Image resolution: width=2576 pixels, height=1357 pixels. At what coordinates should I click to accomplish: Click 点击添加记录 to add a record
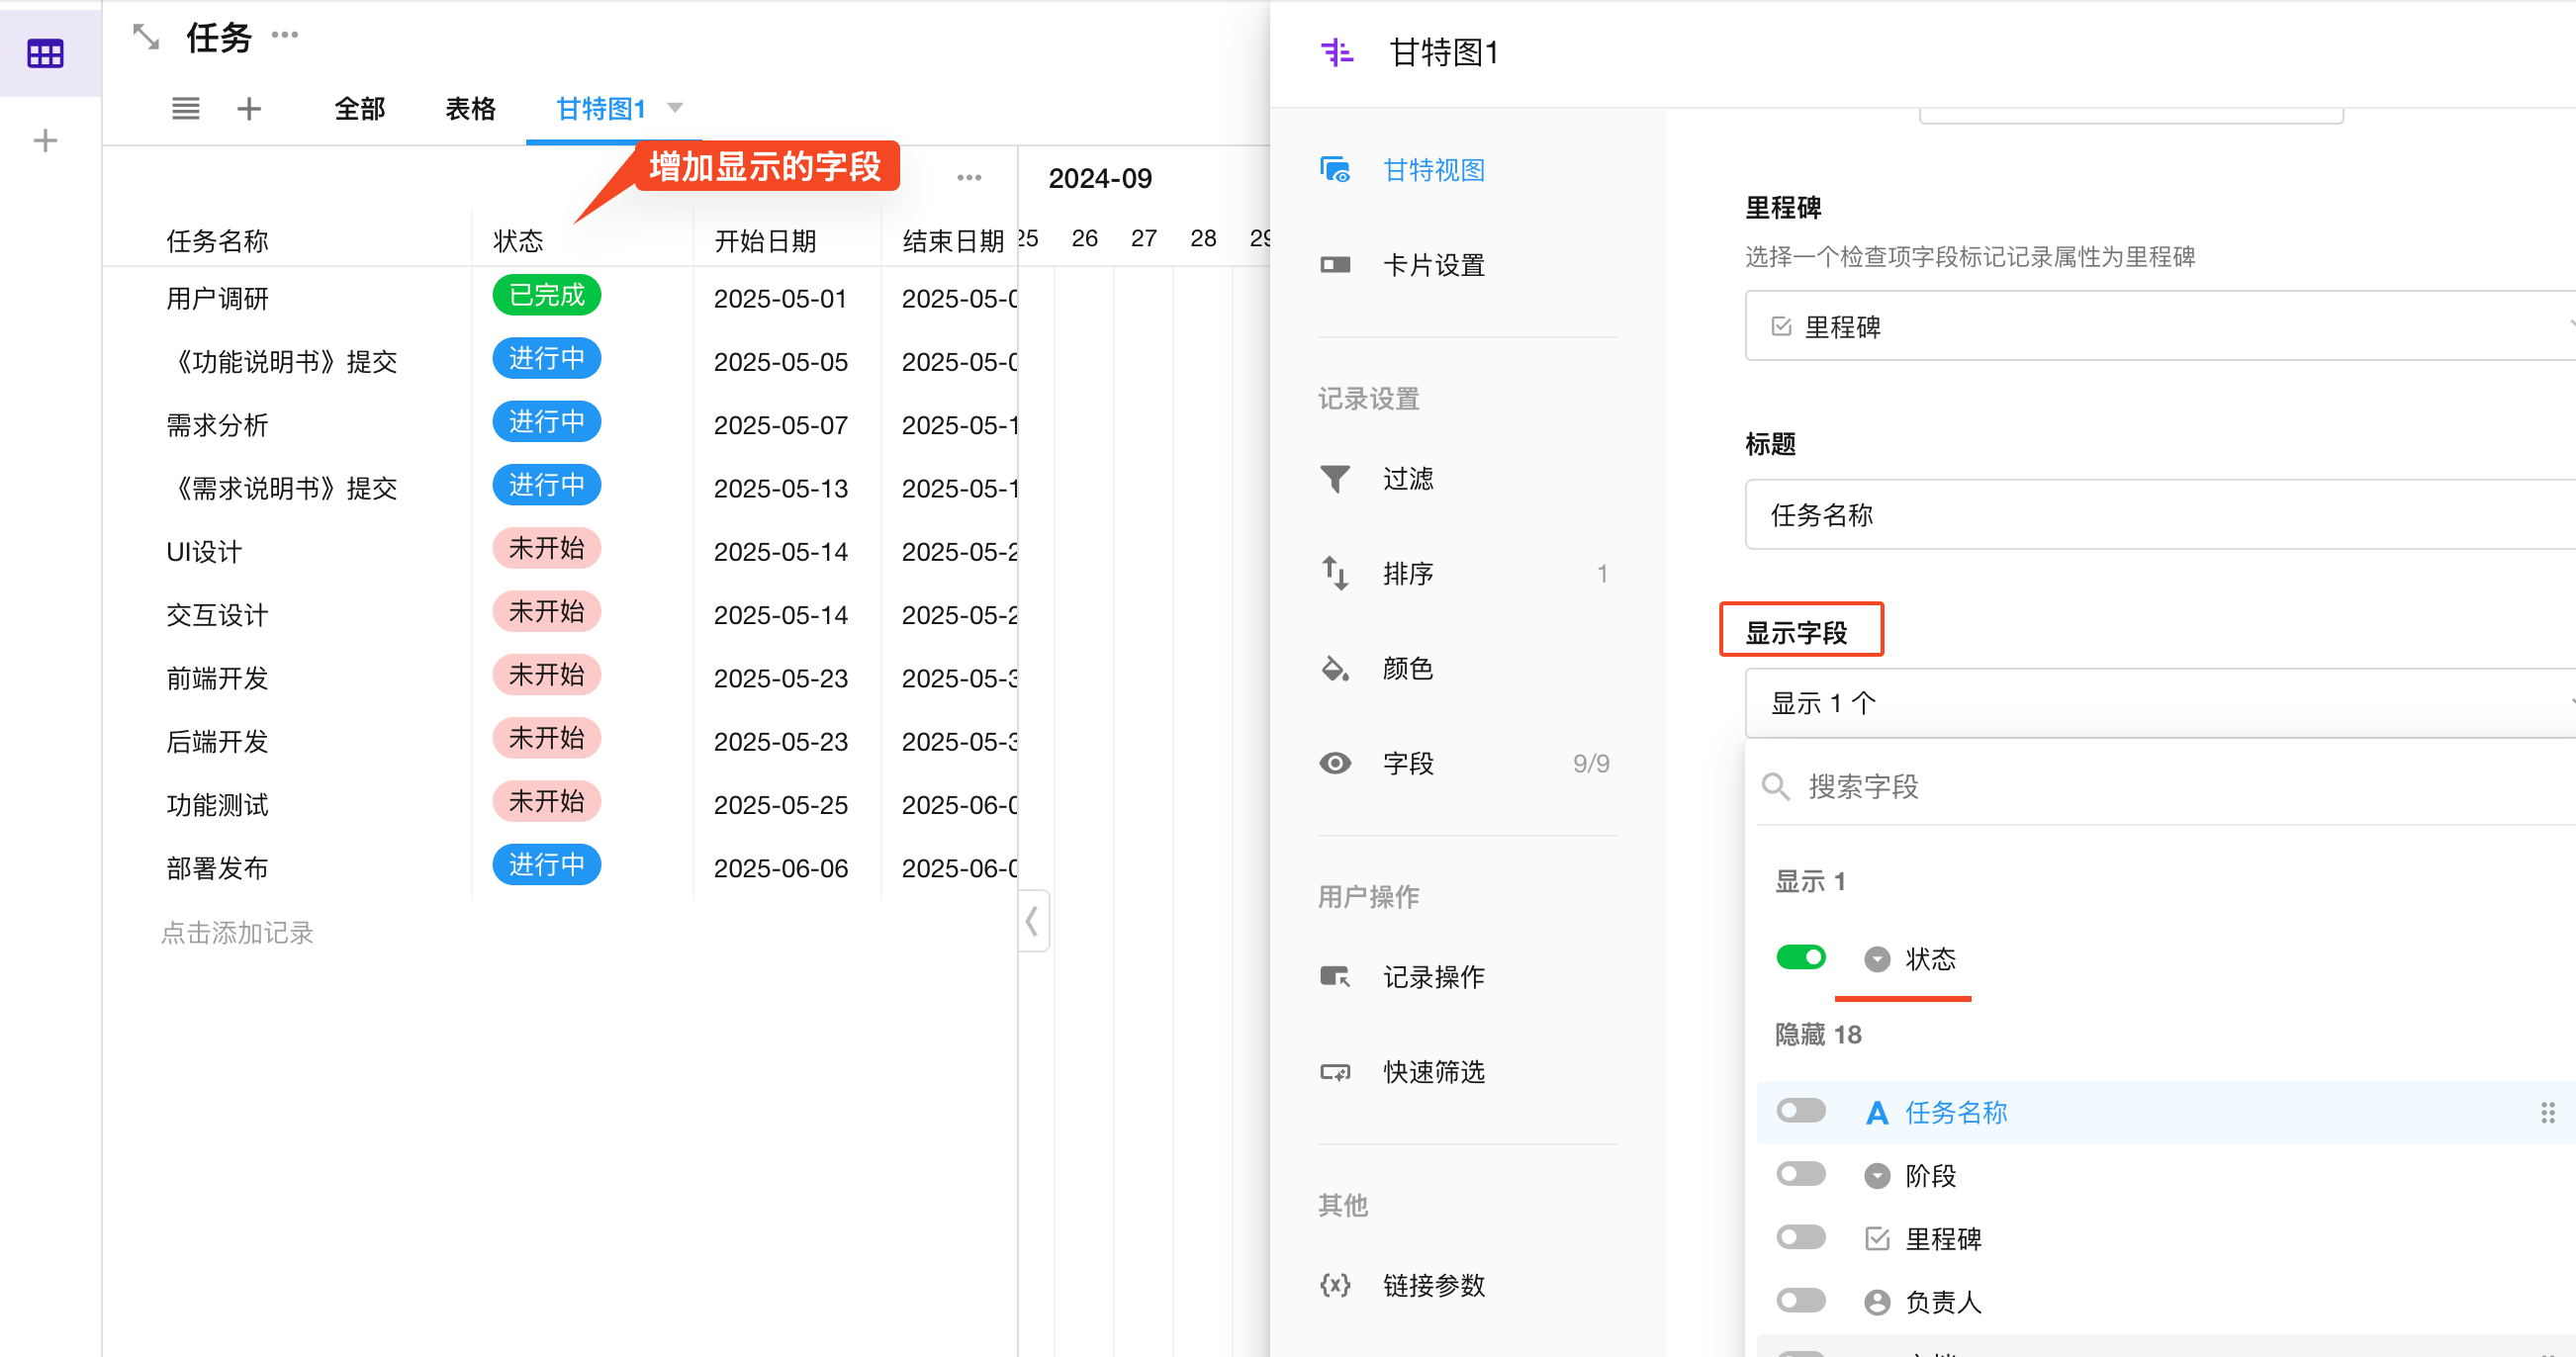tap(237, 933)
